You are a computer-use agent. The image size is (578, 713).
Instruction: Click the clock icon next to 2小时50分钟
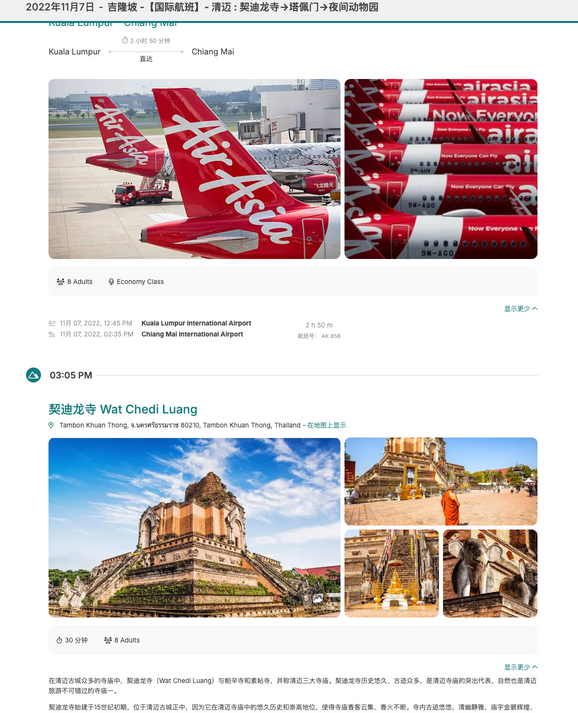coord(125,40)
